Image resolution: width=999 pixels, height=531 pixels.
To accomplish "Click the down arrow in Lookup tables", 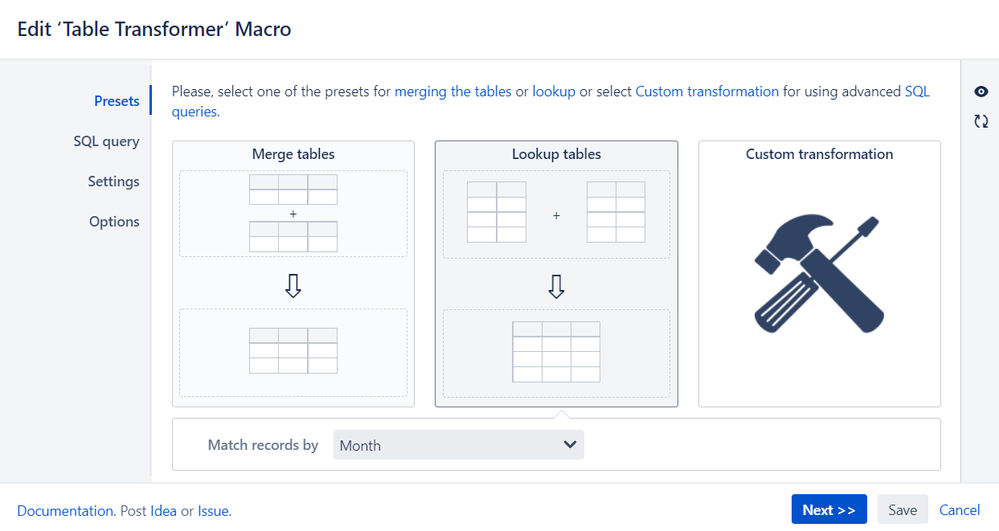I will tap(556, 287).
